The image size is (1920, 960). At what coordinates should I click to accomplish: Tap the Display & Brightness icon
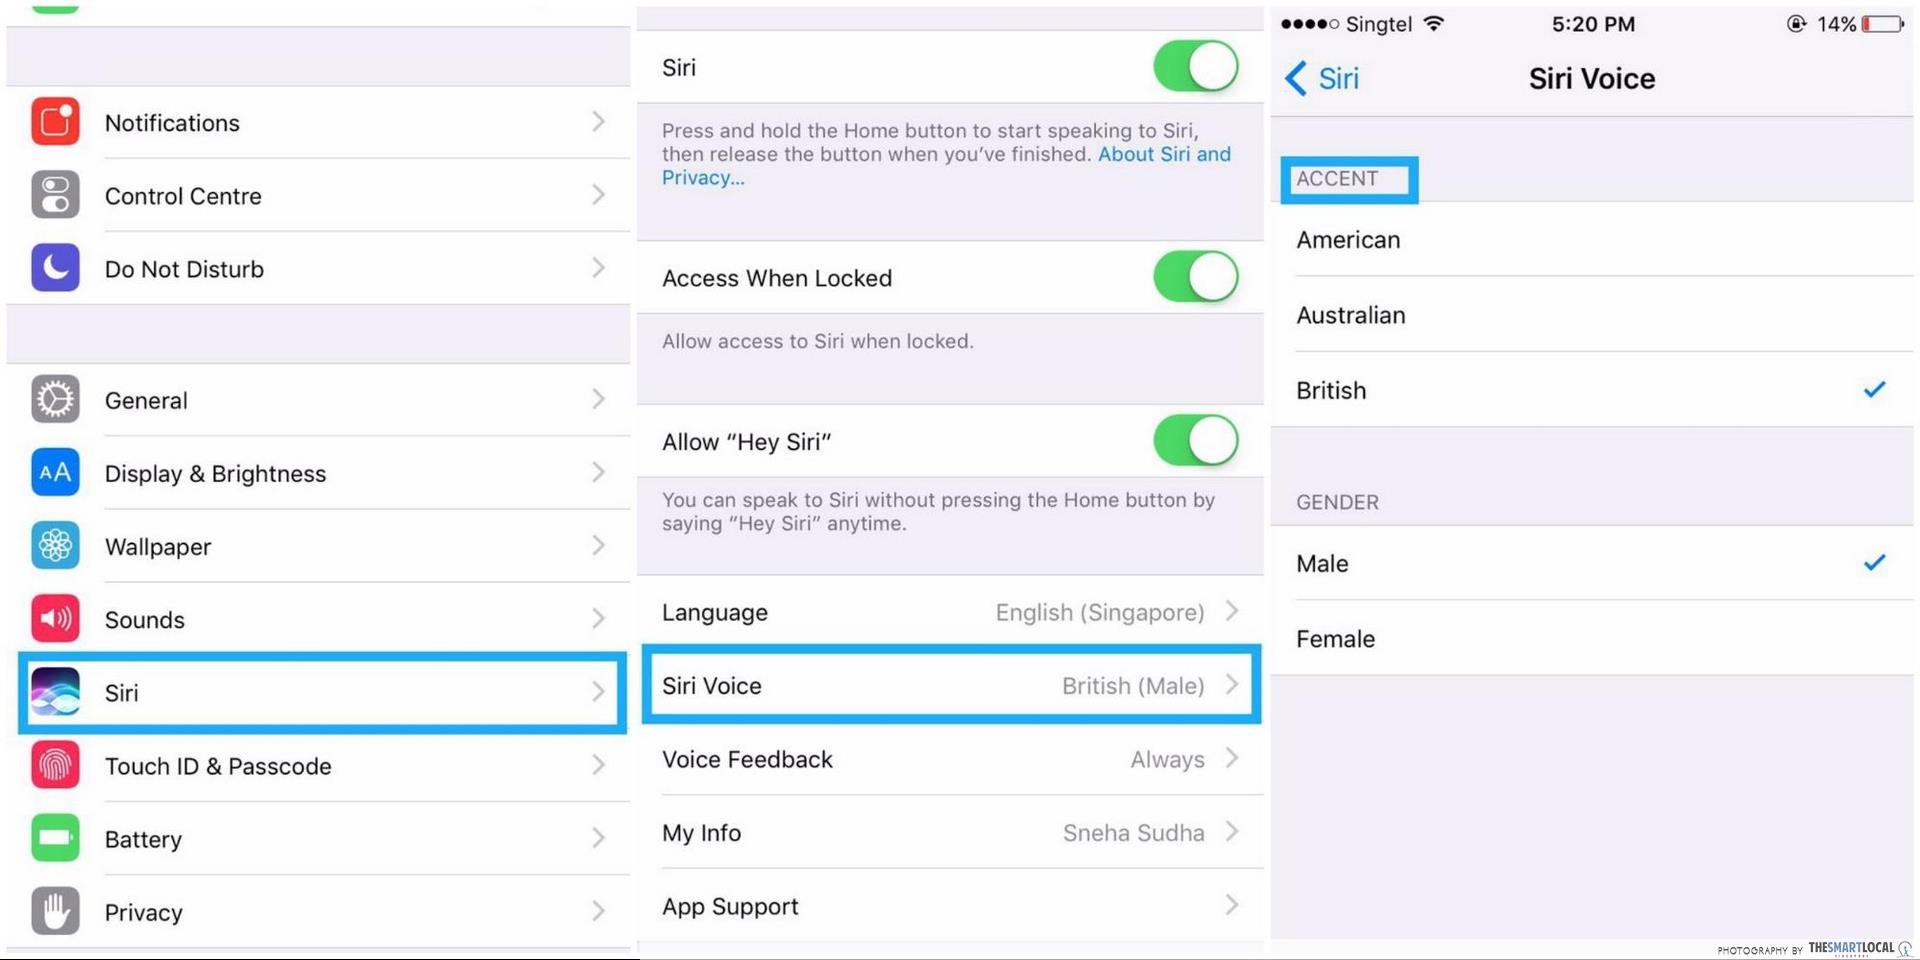[55, 473]
